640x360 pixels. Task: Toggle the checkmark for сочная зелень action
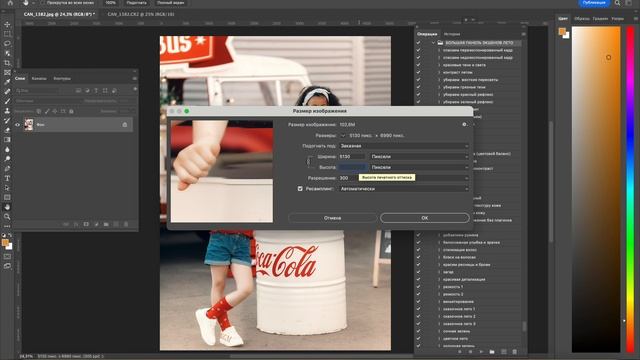(x=418, y=331)
